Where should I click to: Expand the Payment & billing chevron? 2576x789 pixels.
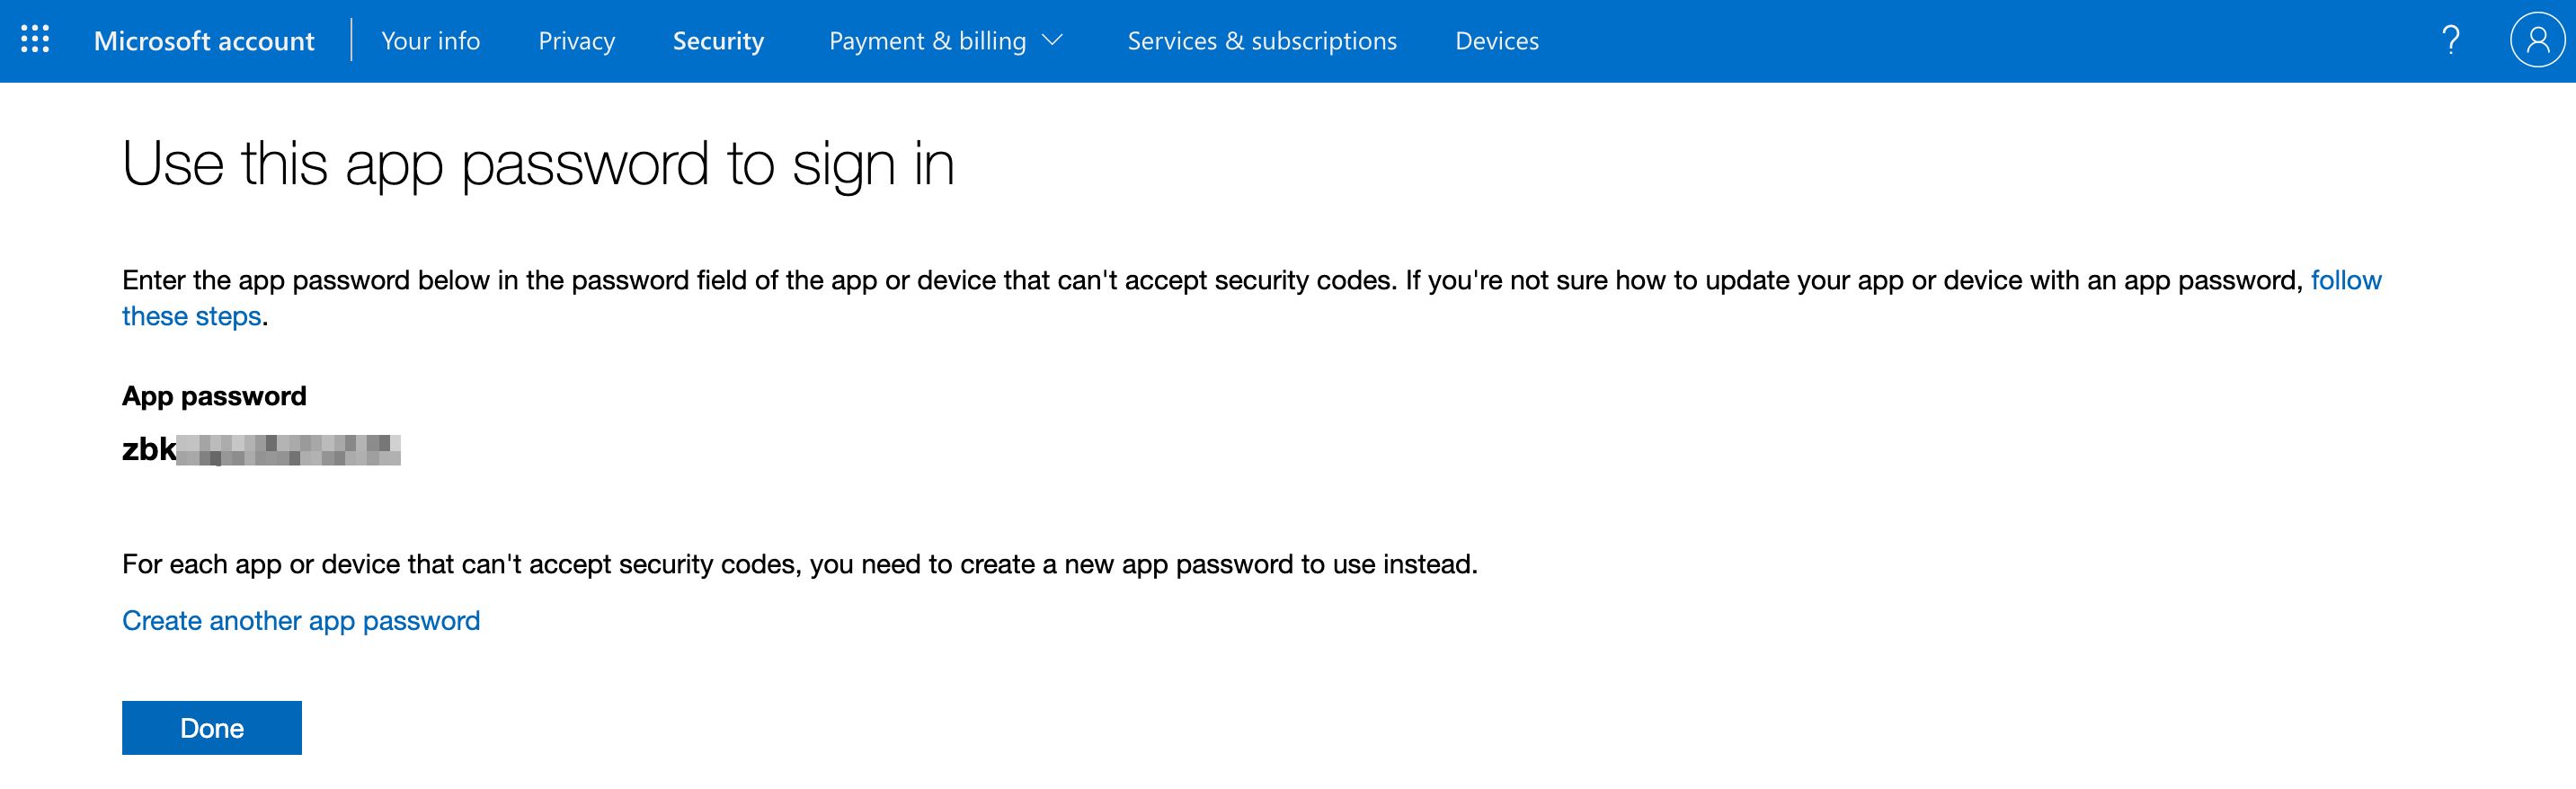point(1052,40)
